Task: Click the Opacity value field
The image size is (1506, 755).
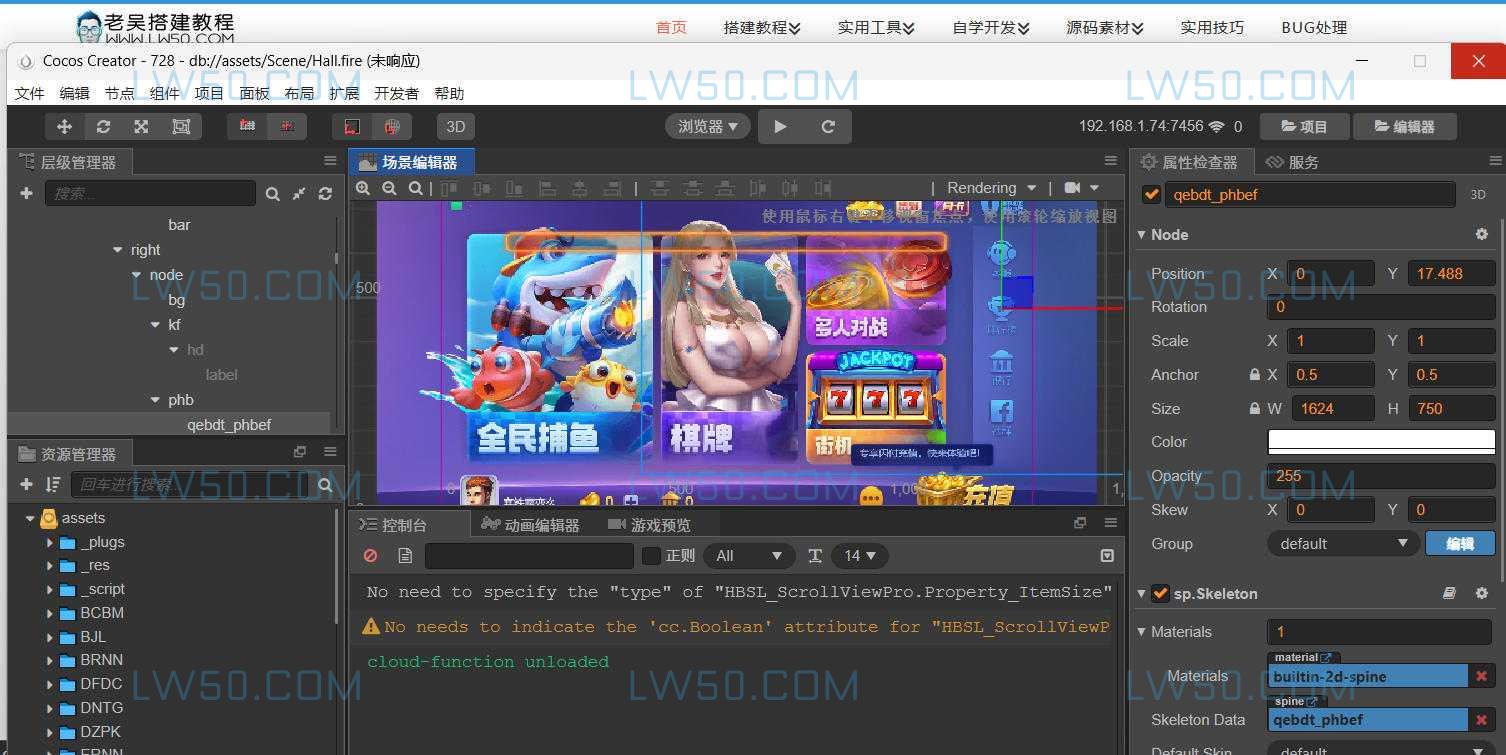Action: [1381, 476]
